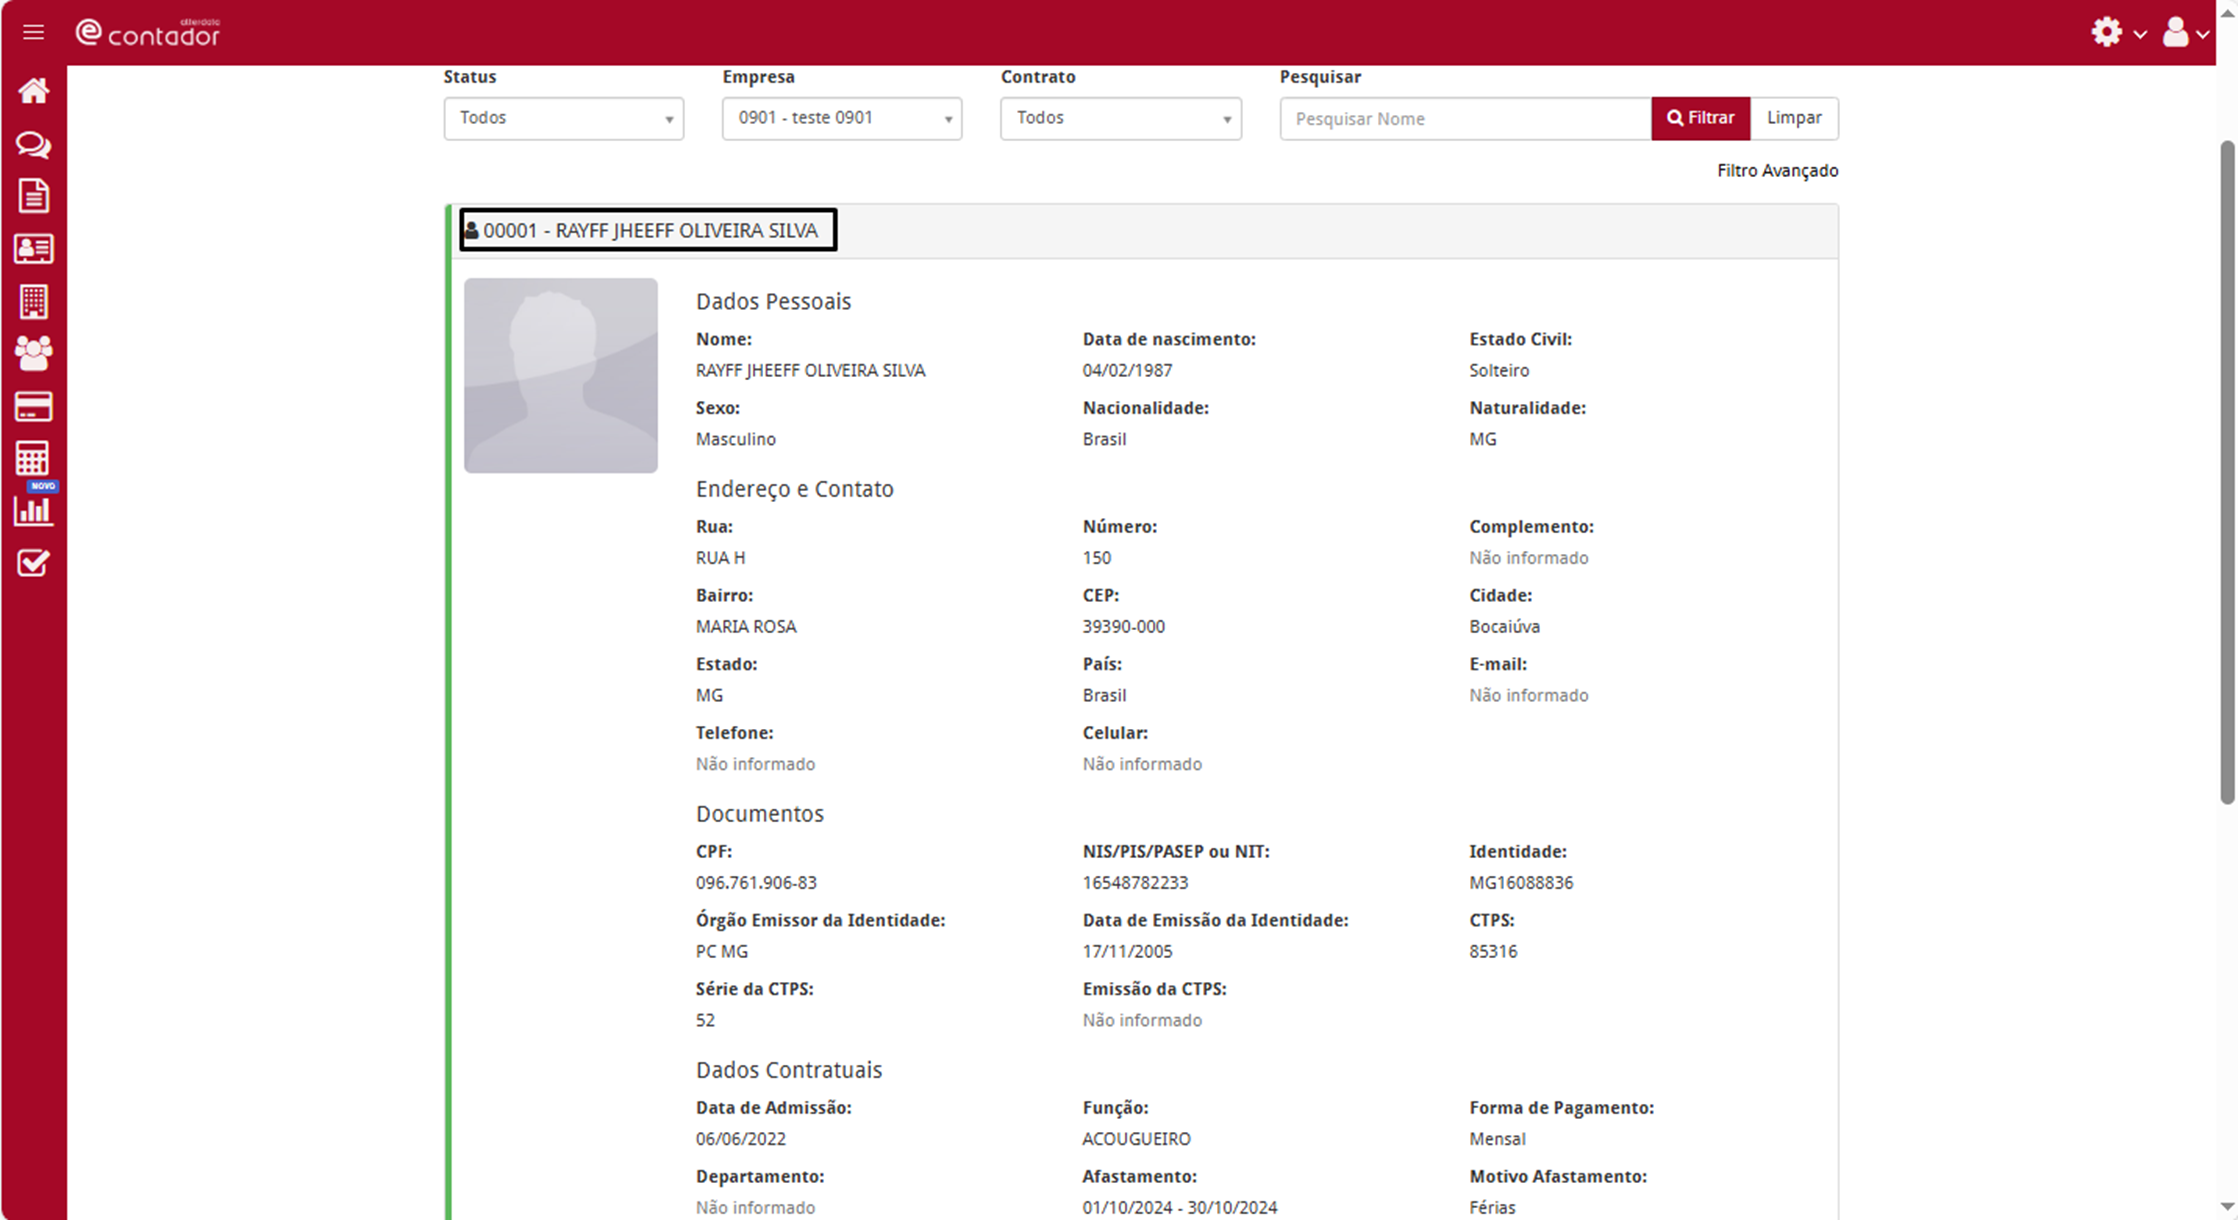The height and width of the screenshot is (1220, 2238).
Task: Expand the Contrato dropdown
Action: (1120, 118)
